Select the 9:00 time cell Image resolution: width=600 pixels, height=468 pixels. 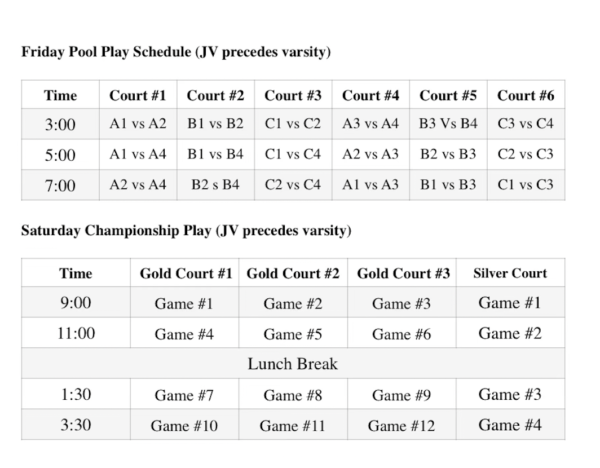pos(75,303)
